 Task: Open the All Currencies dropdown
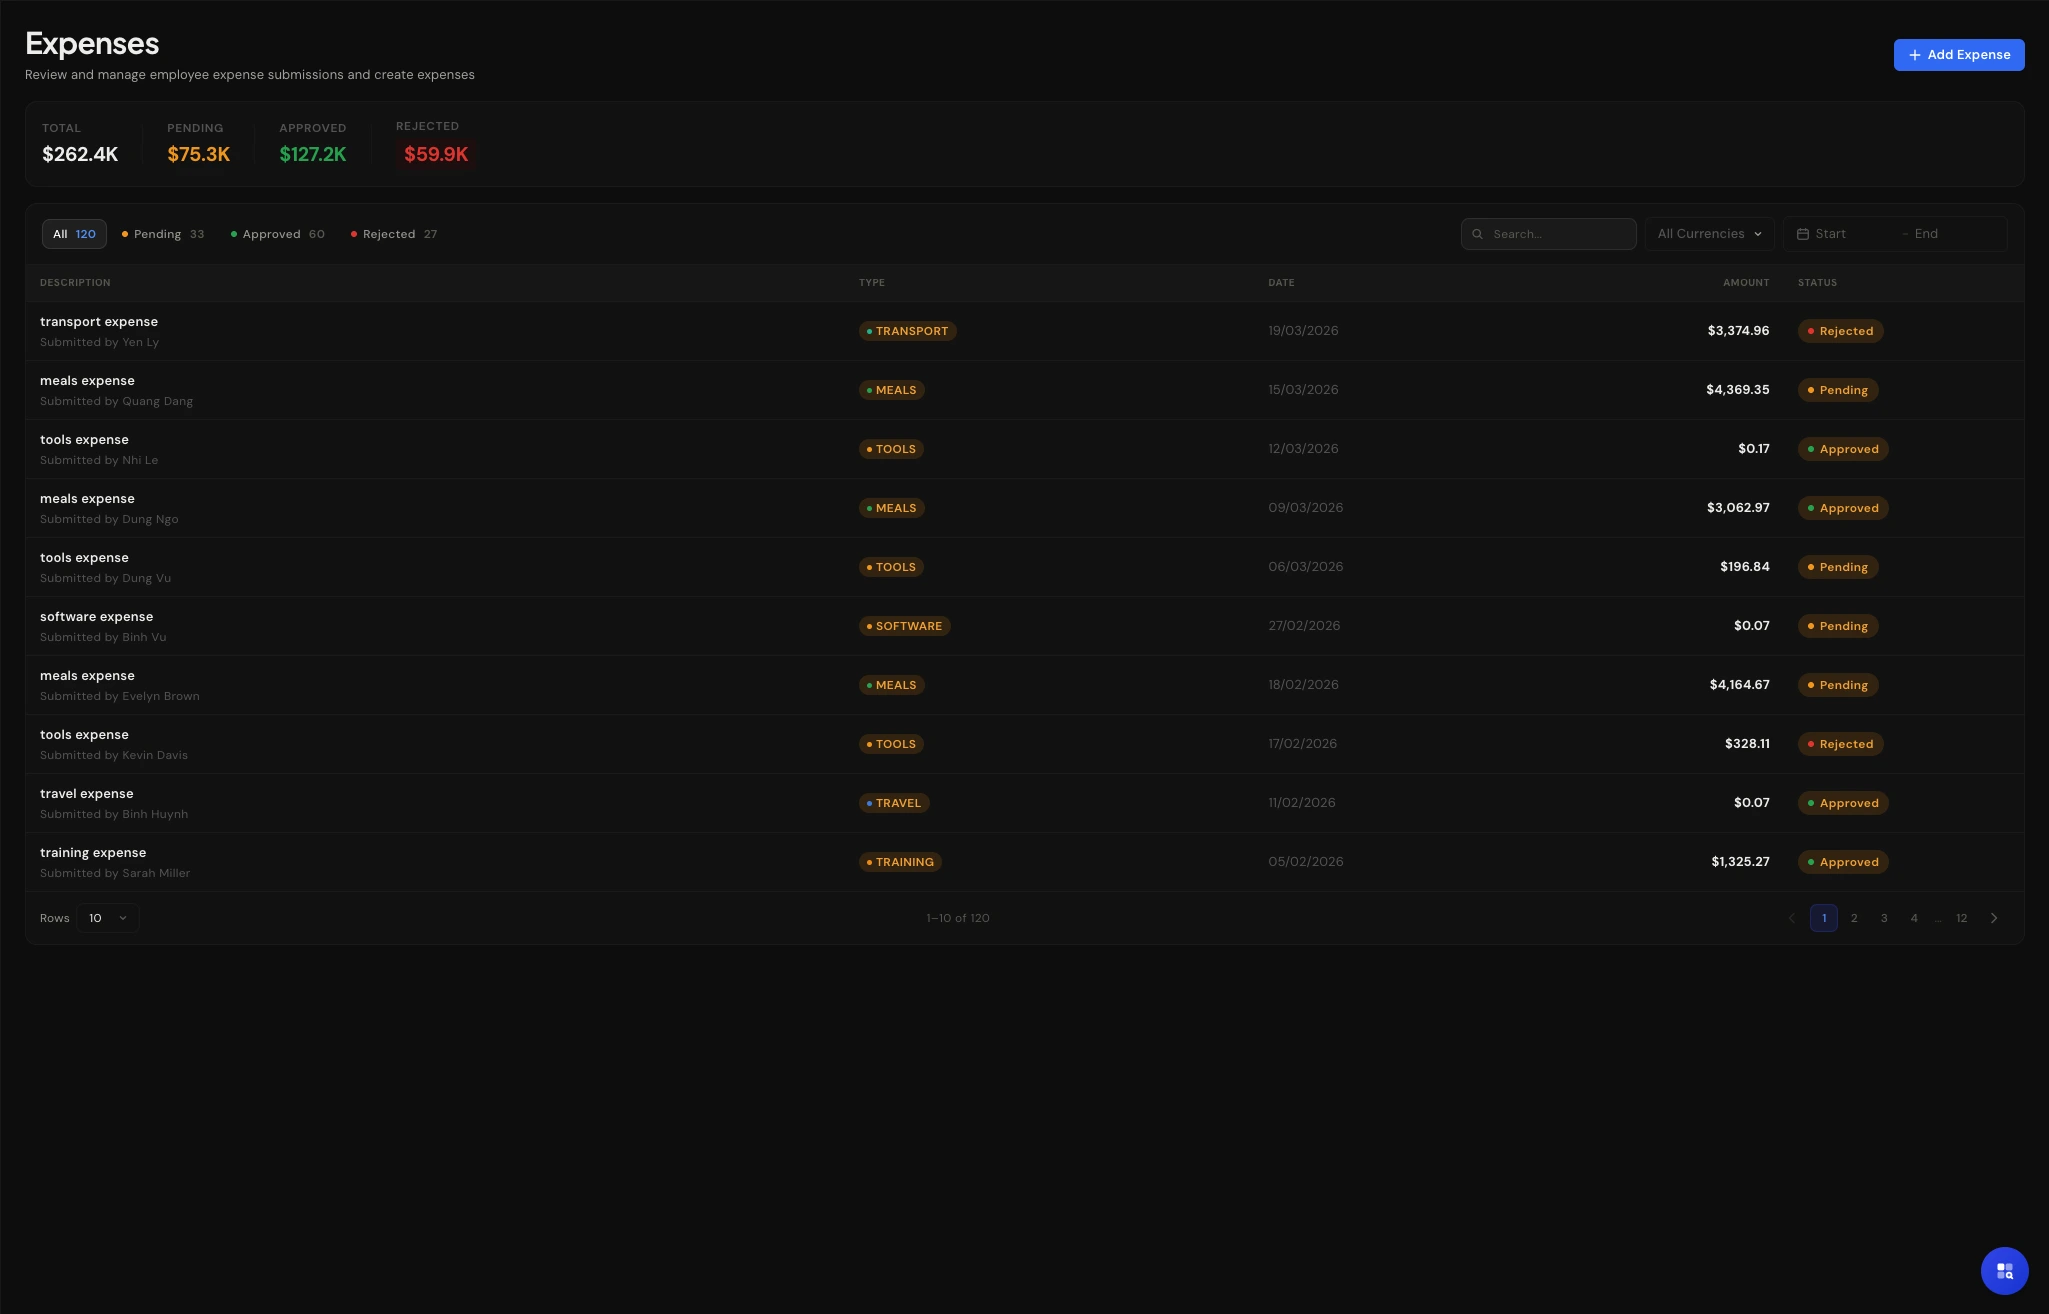(x=1709, y=234)
